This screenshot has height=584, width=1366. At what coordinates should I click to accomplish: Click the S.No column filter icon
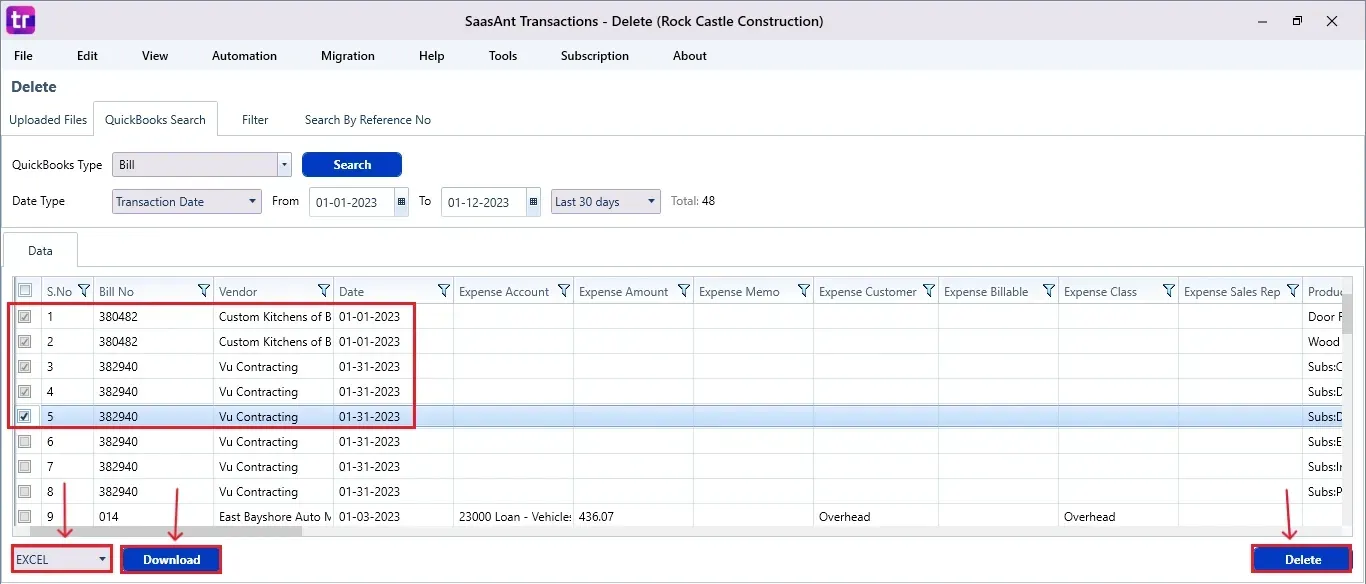point(84,291)
